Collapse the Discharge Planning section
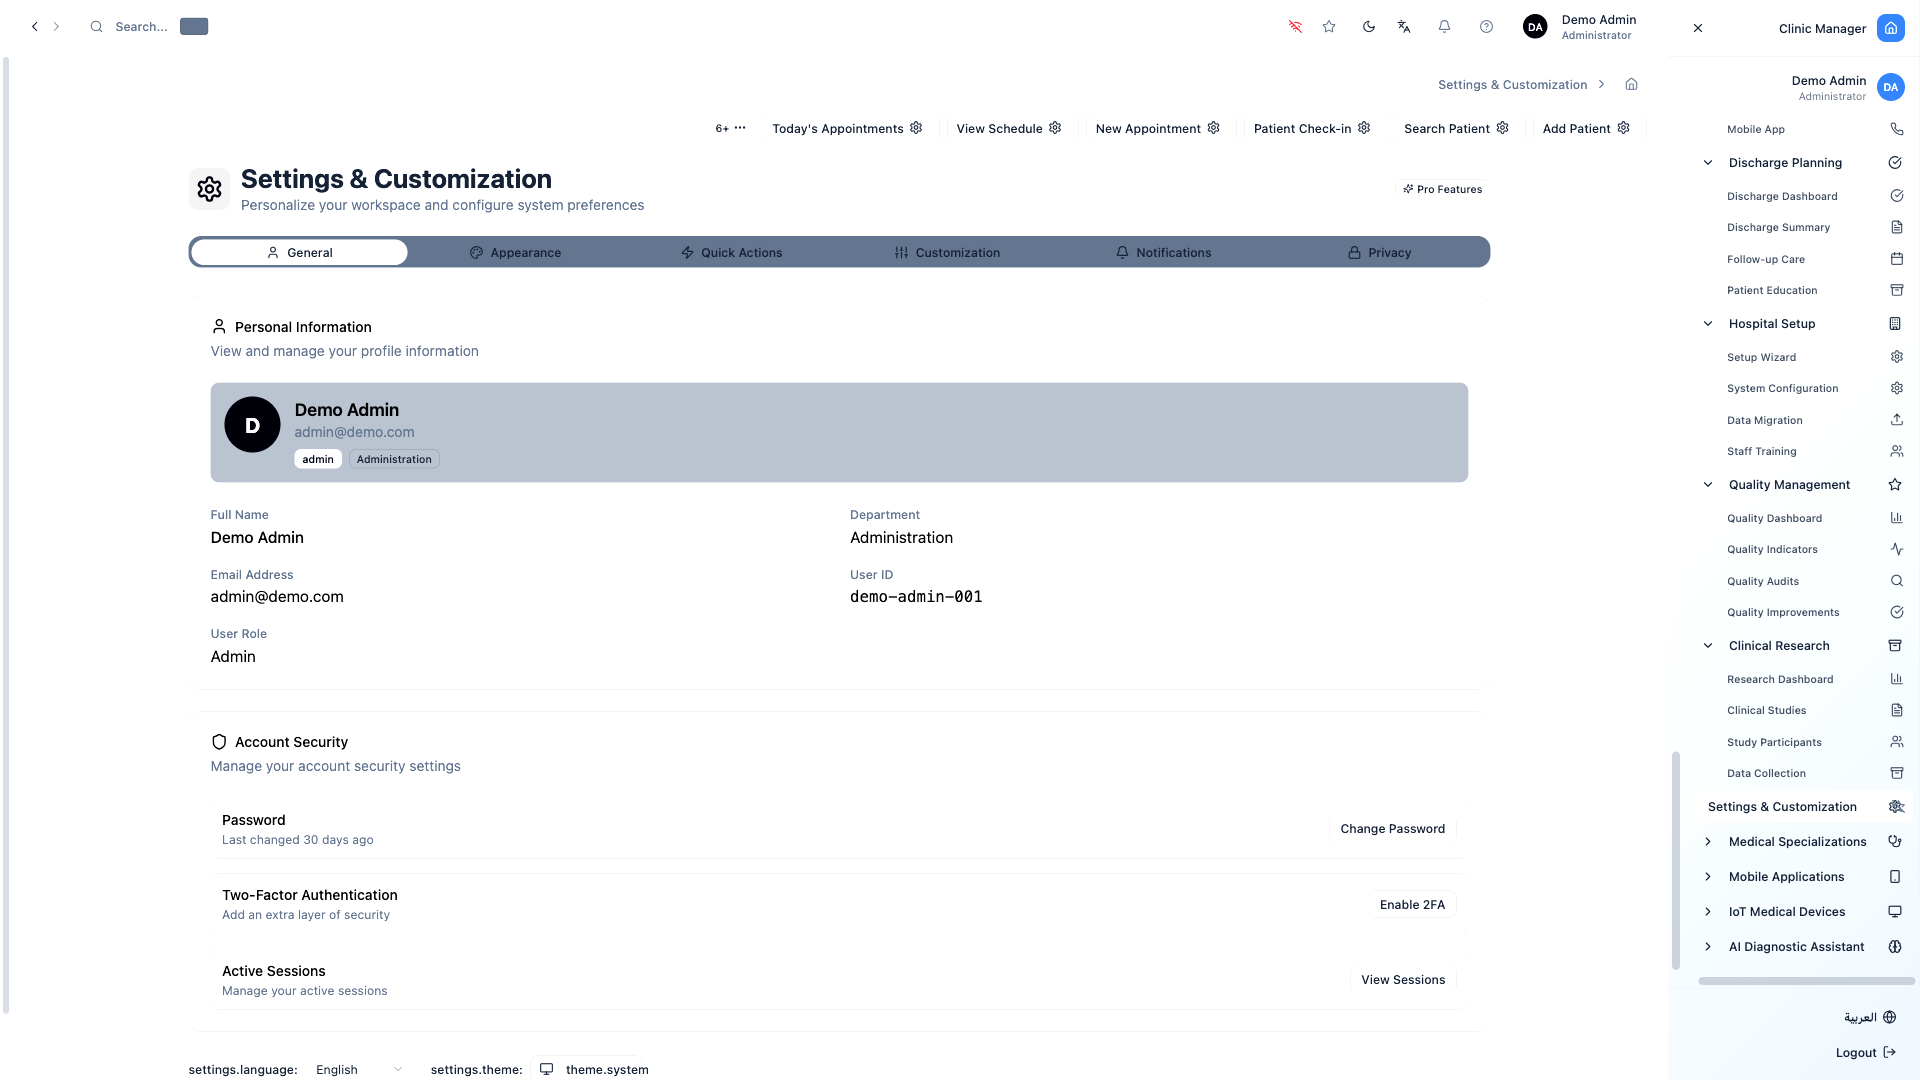 click(x=1708, y=163)
